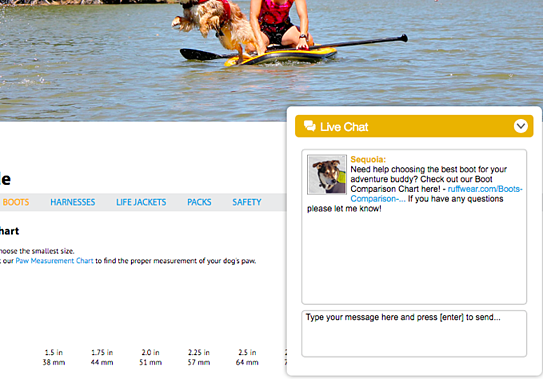Screen dimensions: 543x379
Task: Switch to the LIFE JACKETS tab
Action: (x=141, y=202)
